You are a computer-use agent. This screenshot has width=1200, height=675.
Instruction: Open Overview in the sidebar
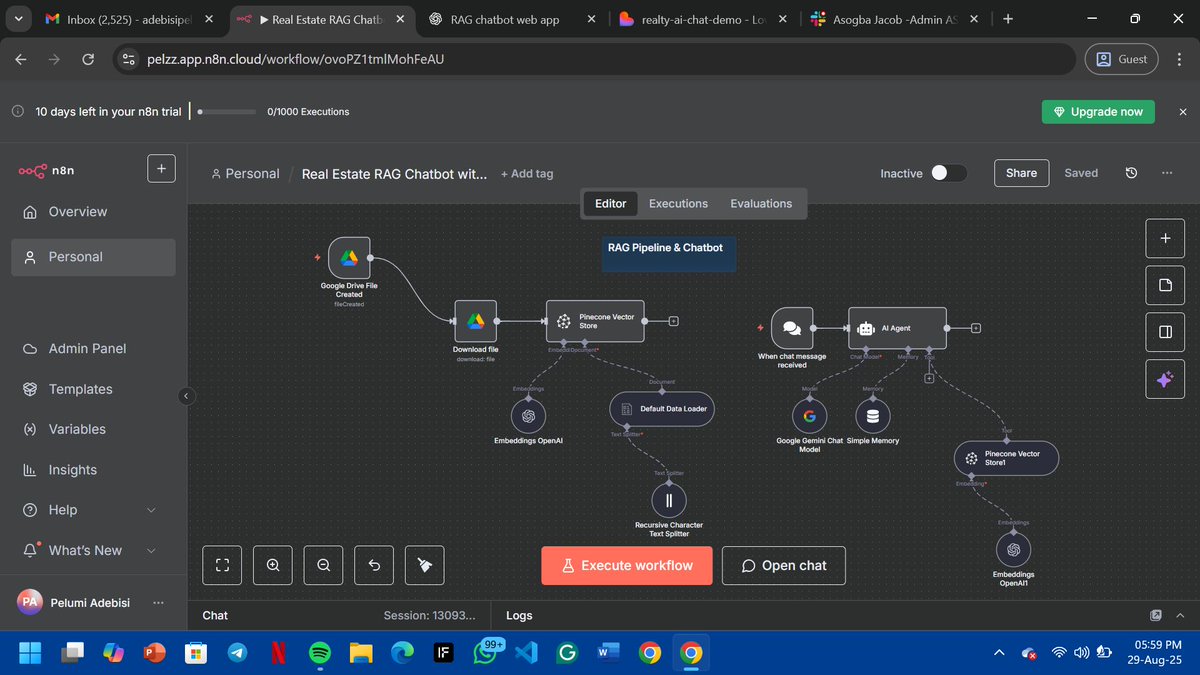click(x=94, y=212)
